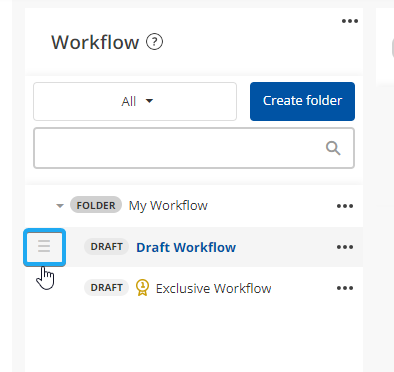Click the DRAFT badge on Exclusive Workflow
The height and width of the screenshot is (372, 394).
(x=106, y=288)
